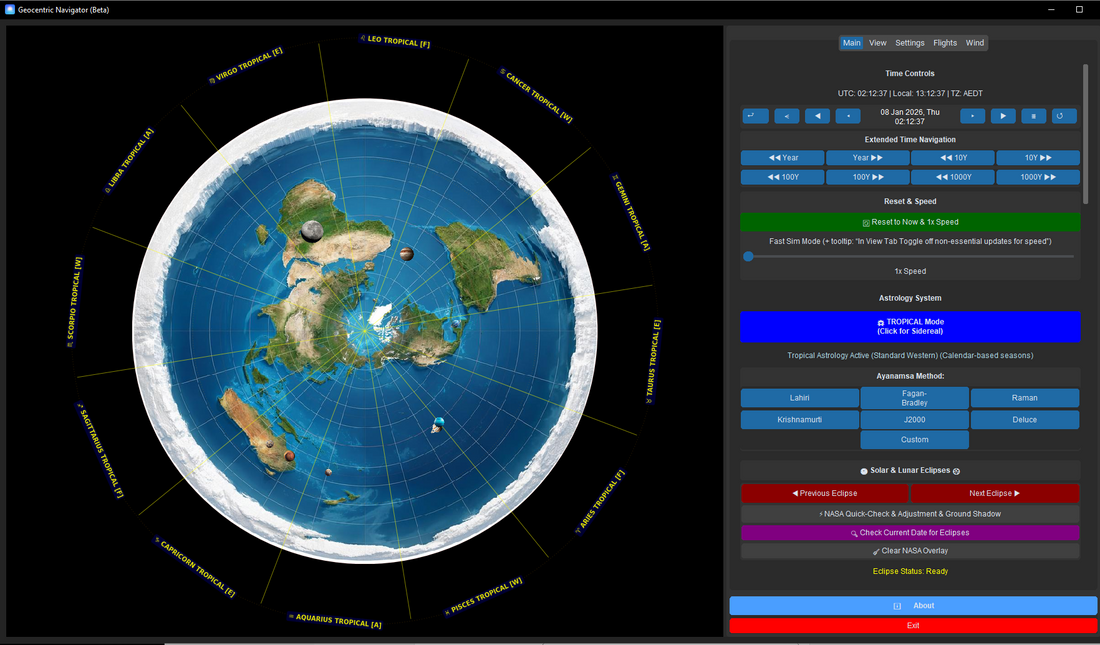
Task: Collapse the Solar & Lunar Eclipses section
Action: 864,470
